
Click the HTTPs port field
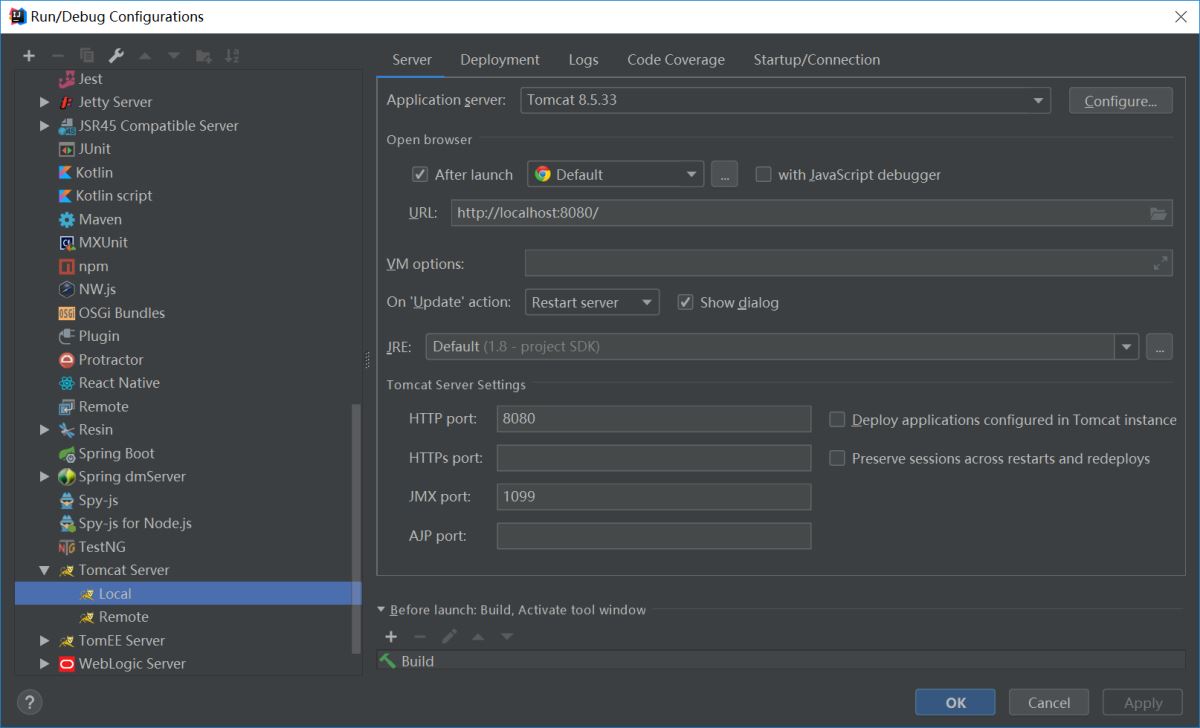pyautogui.click(x=654, y=458)
